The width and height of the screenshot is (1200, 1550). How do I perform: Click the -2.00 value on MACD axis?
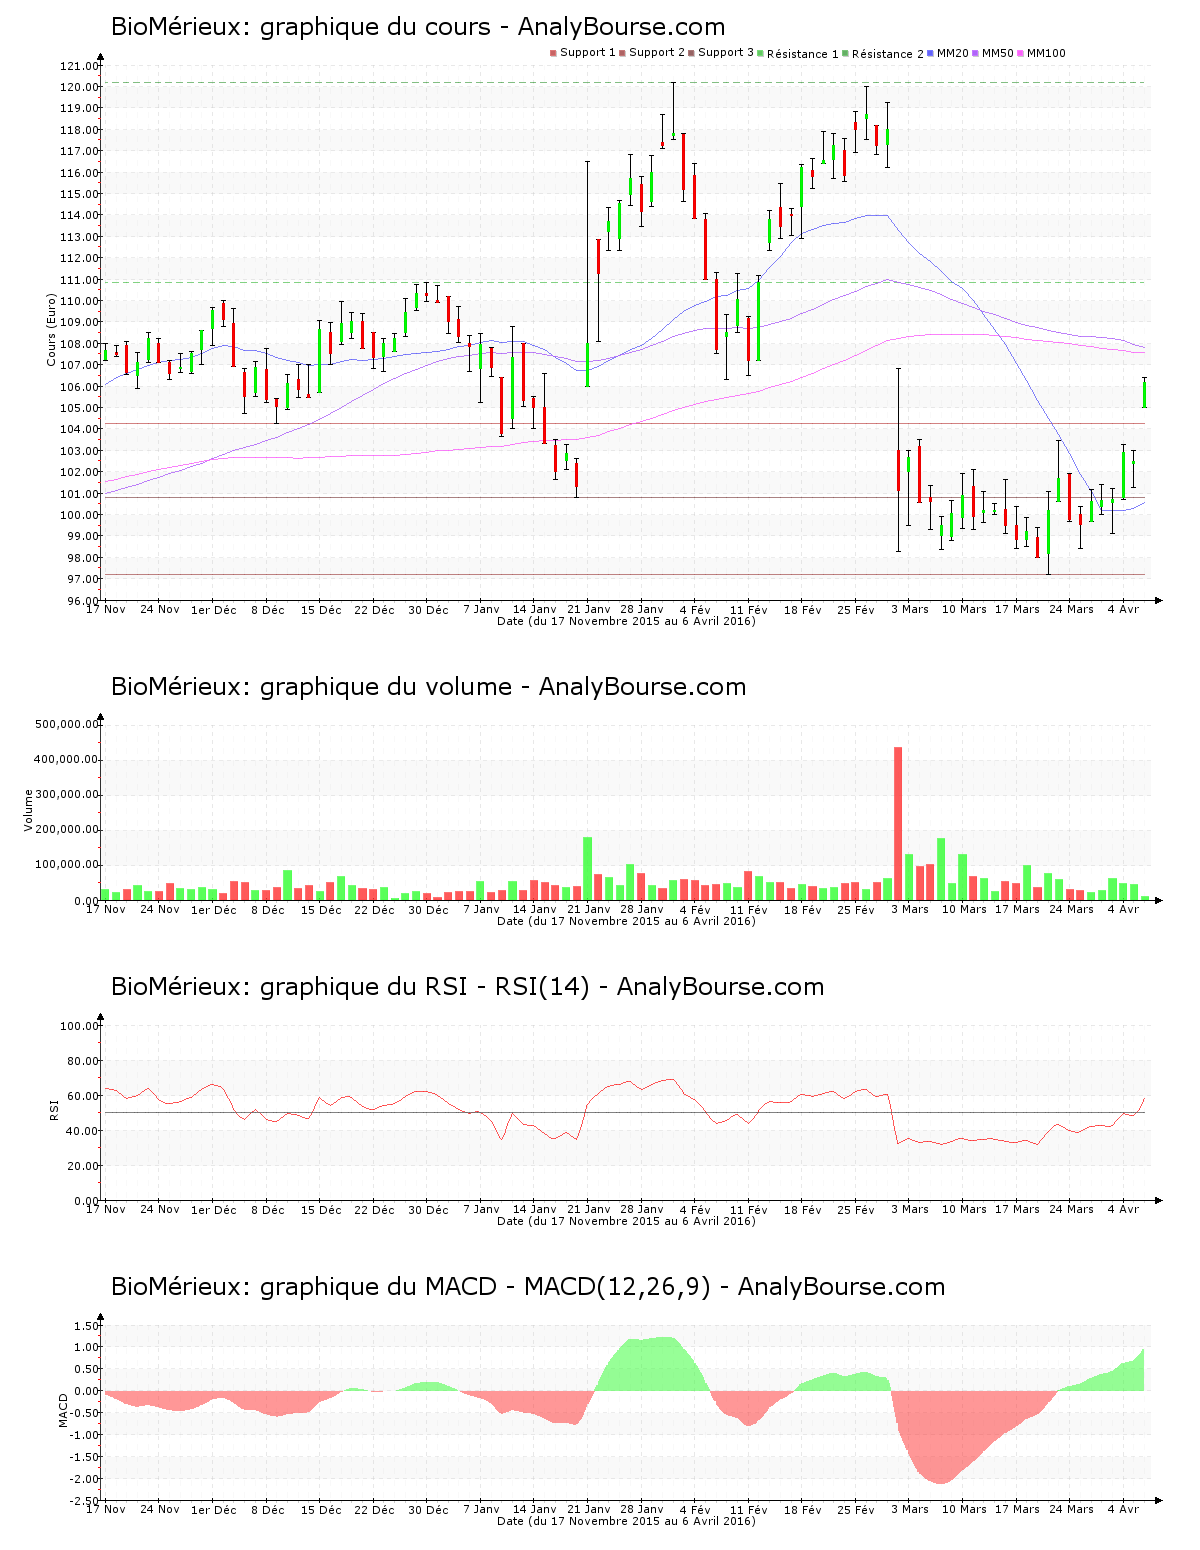84,1479
